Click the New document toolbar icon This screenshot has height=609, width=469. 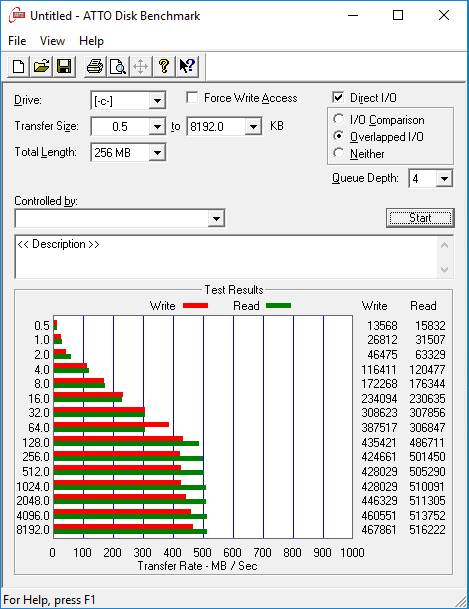(18, 66)
